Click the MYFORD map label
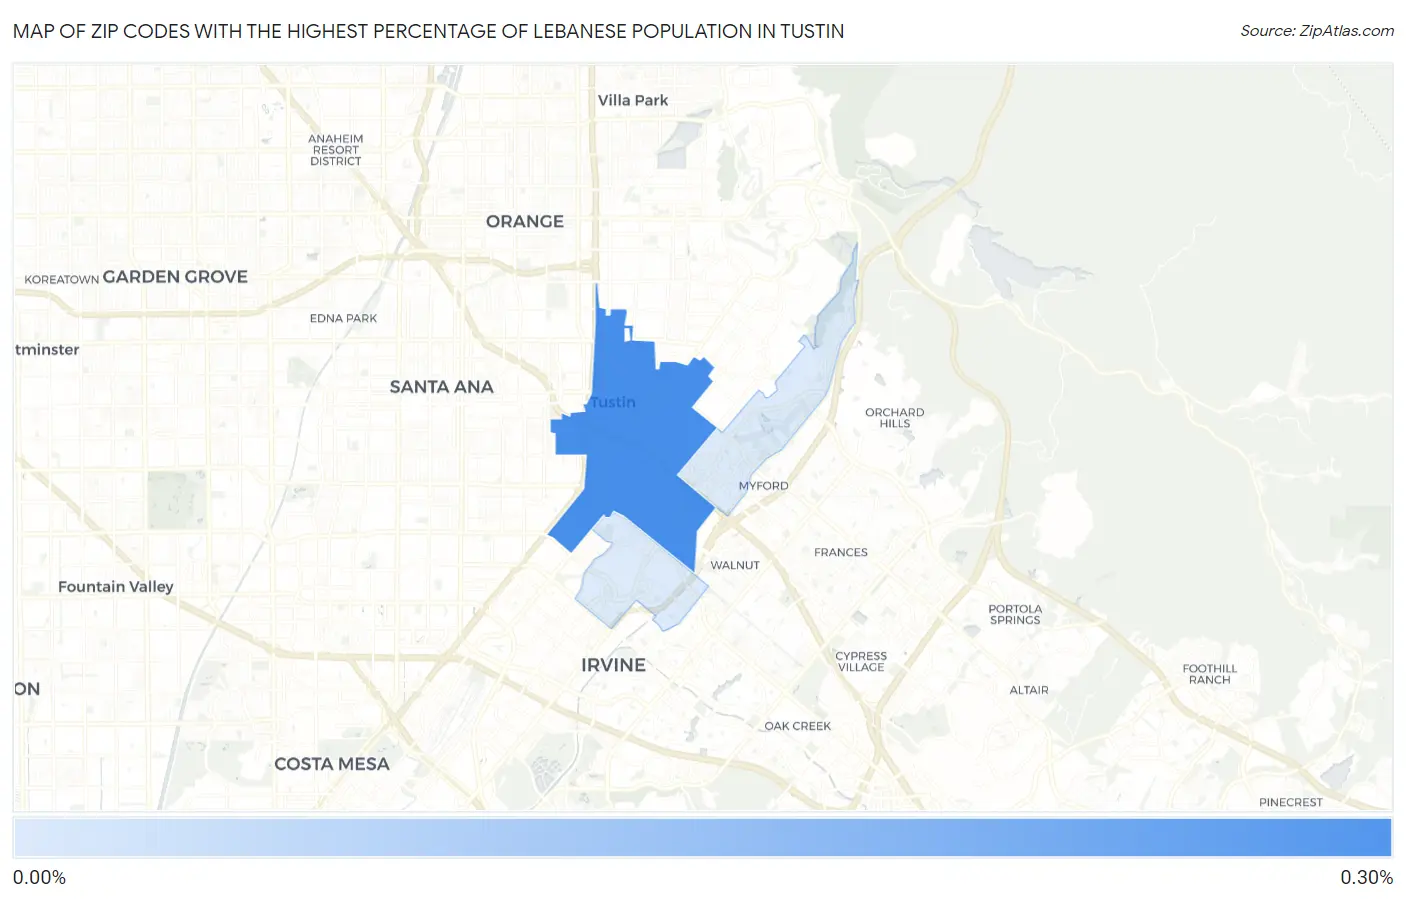 [764, 486]
